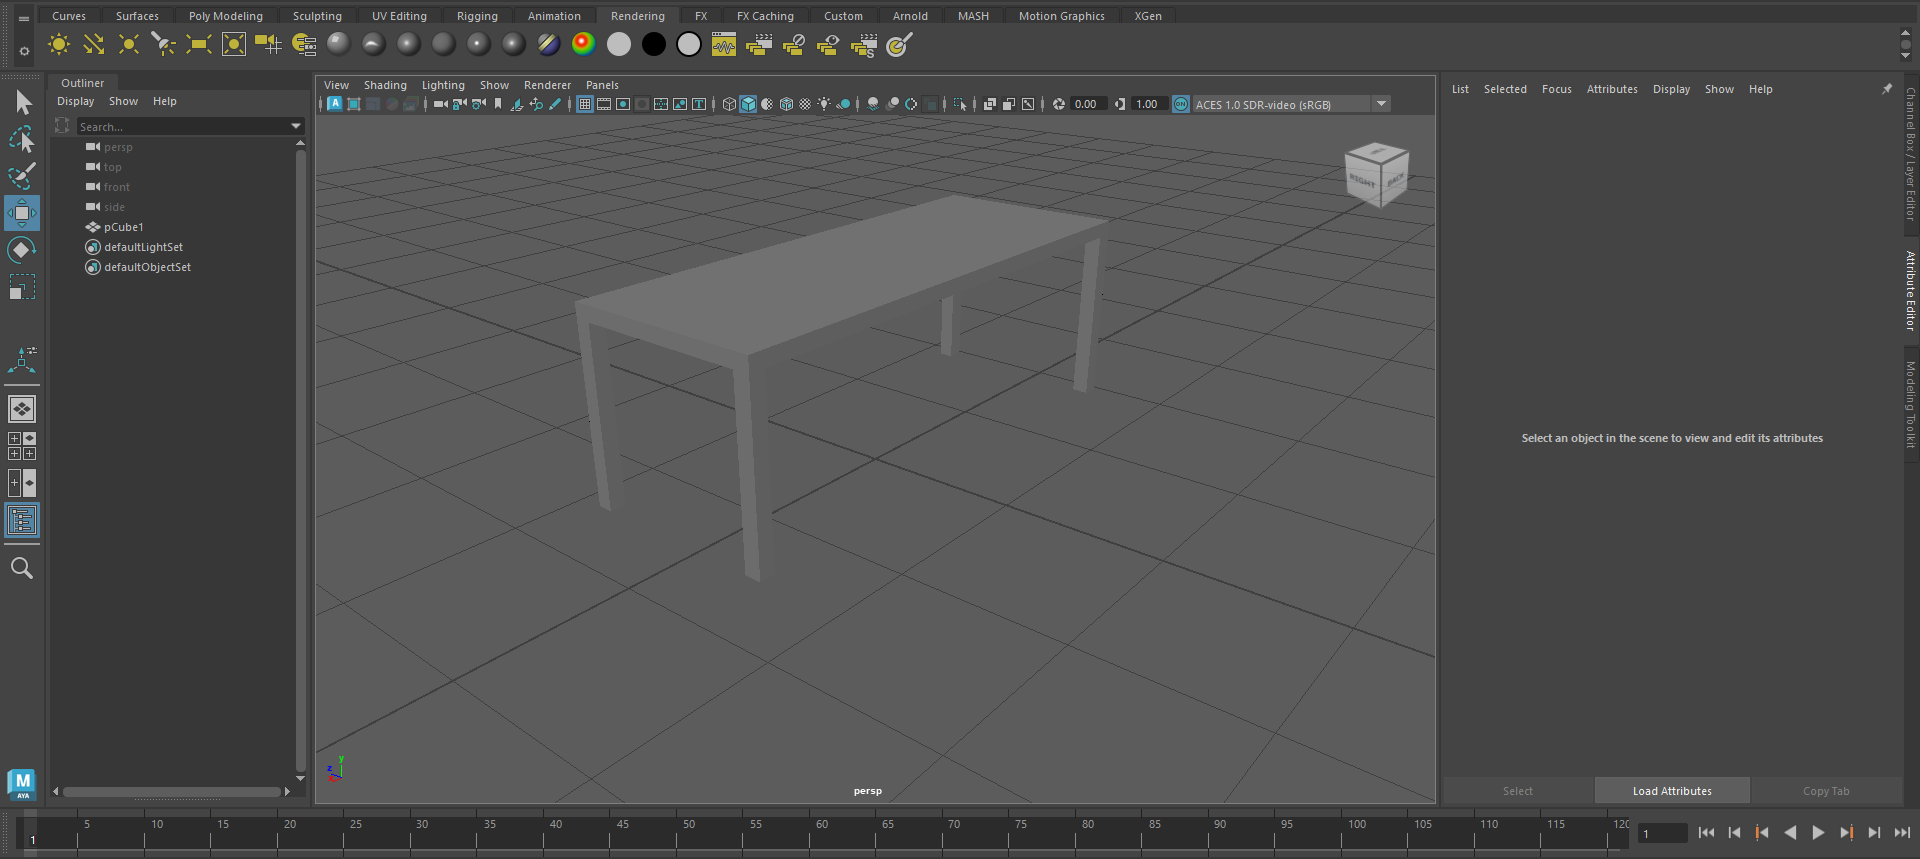Create an ambient light from the shelf
This screenshot has height=859, width=1920.
pyautogui.click(x=59, y=44)
